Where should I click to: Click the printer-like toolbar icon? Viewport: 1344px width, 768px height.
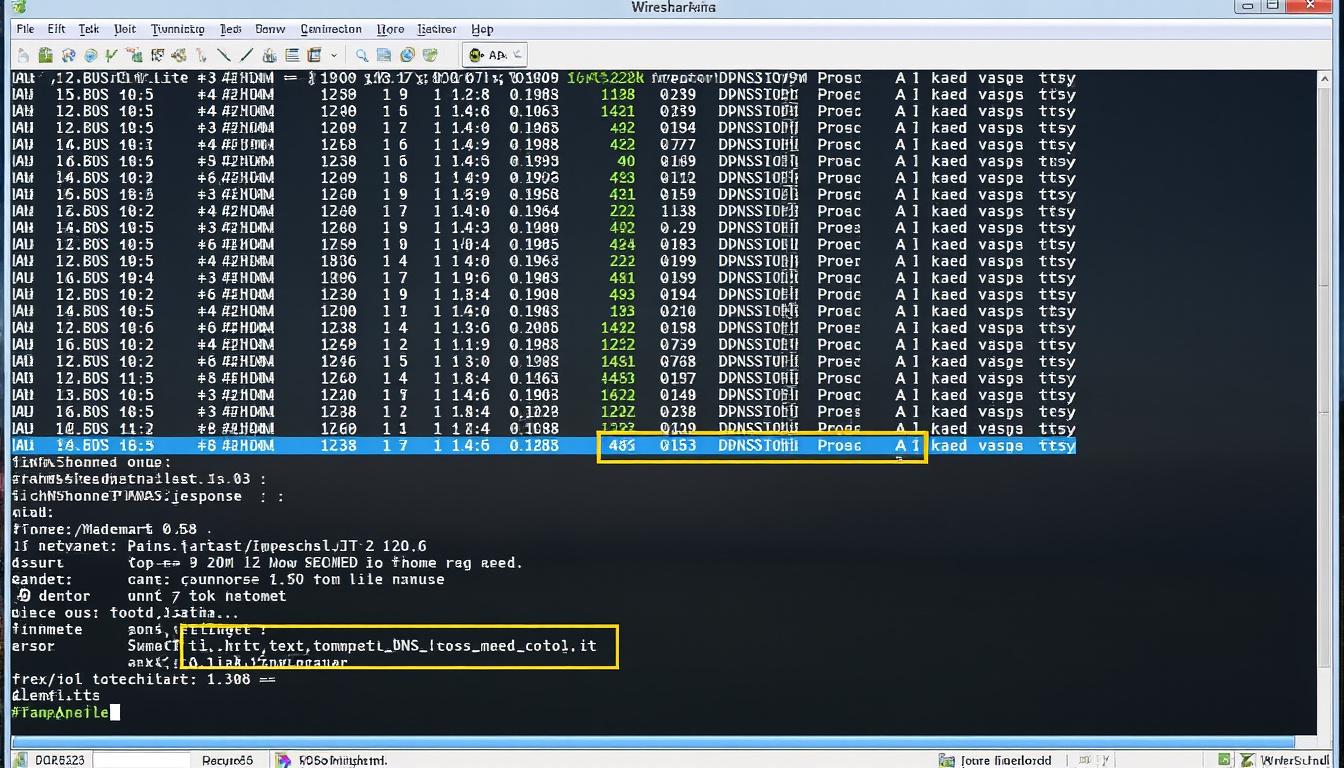[269, 55]
